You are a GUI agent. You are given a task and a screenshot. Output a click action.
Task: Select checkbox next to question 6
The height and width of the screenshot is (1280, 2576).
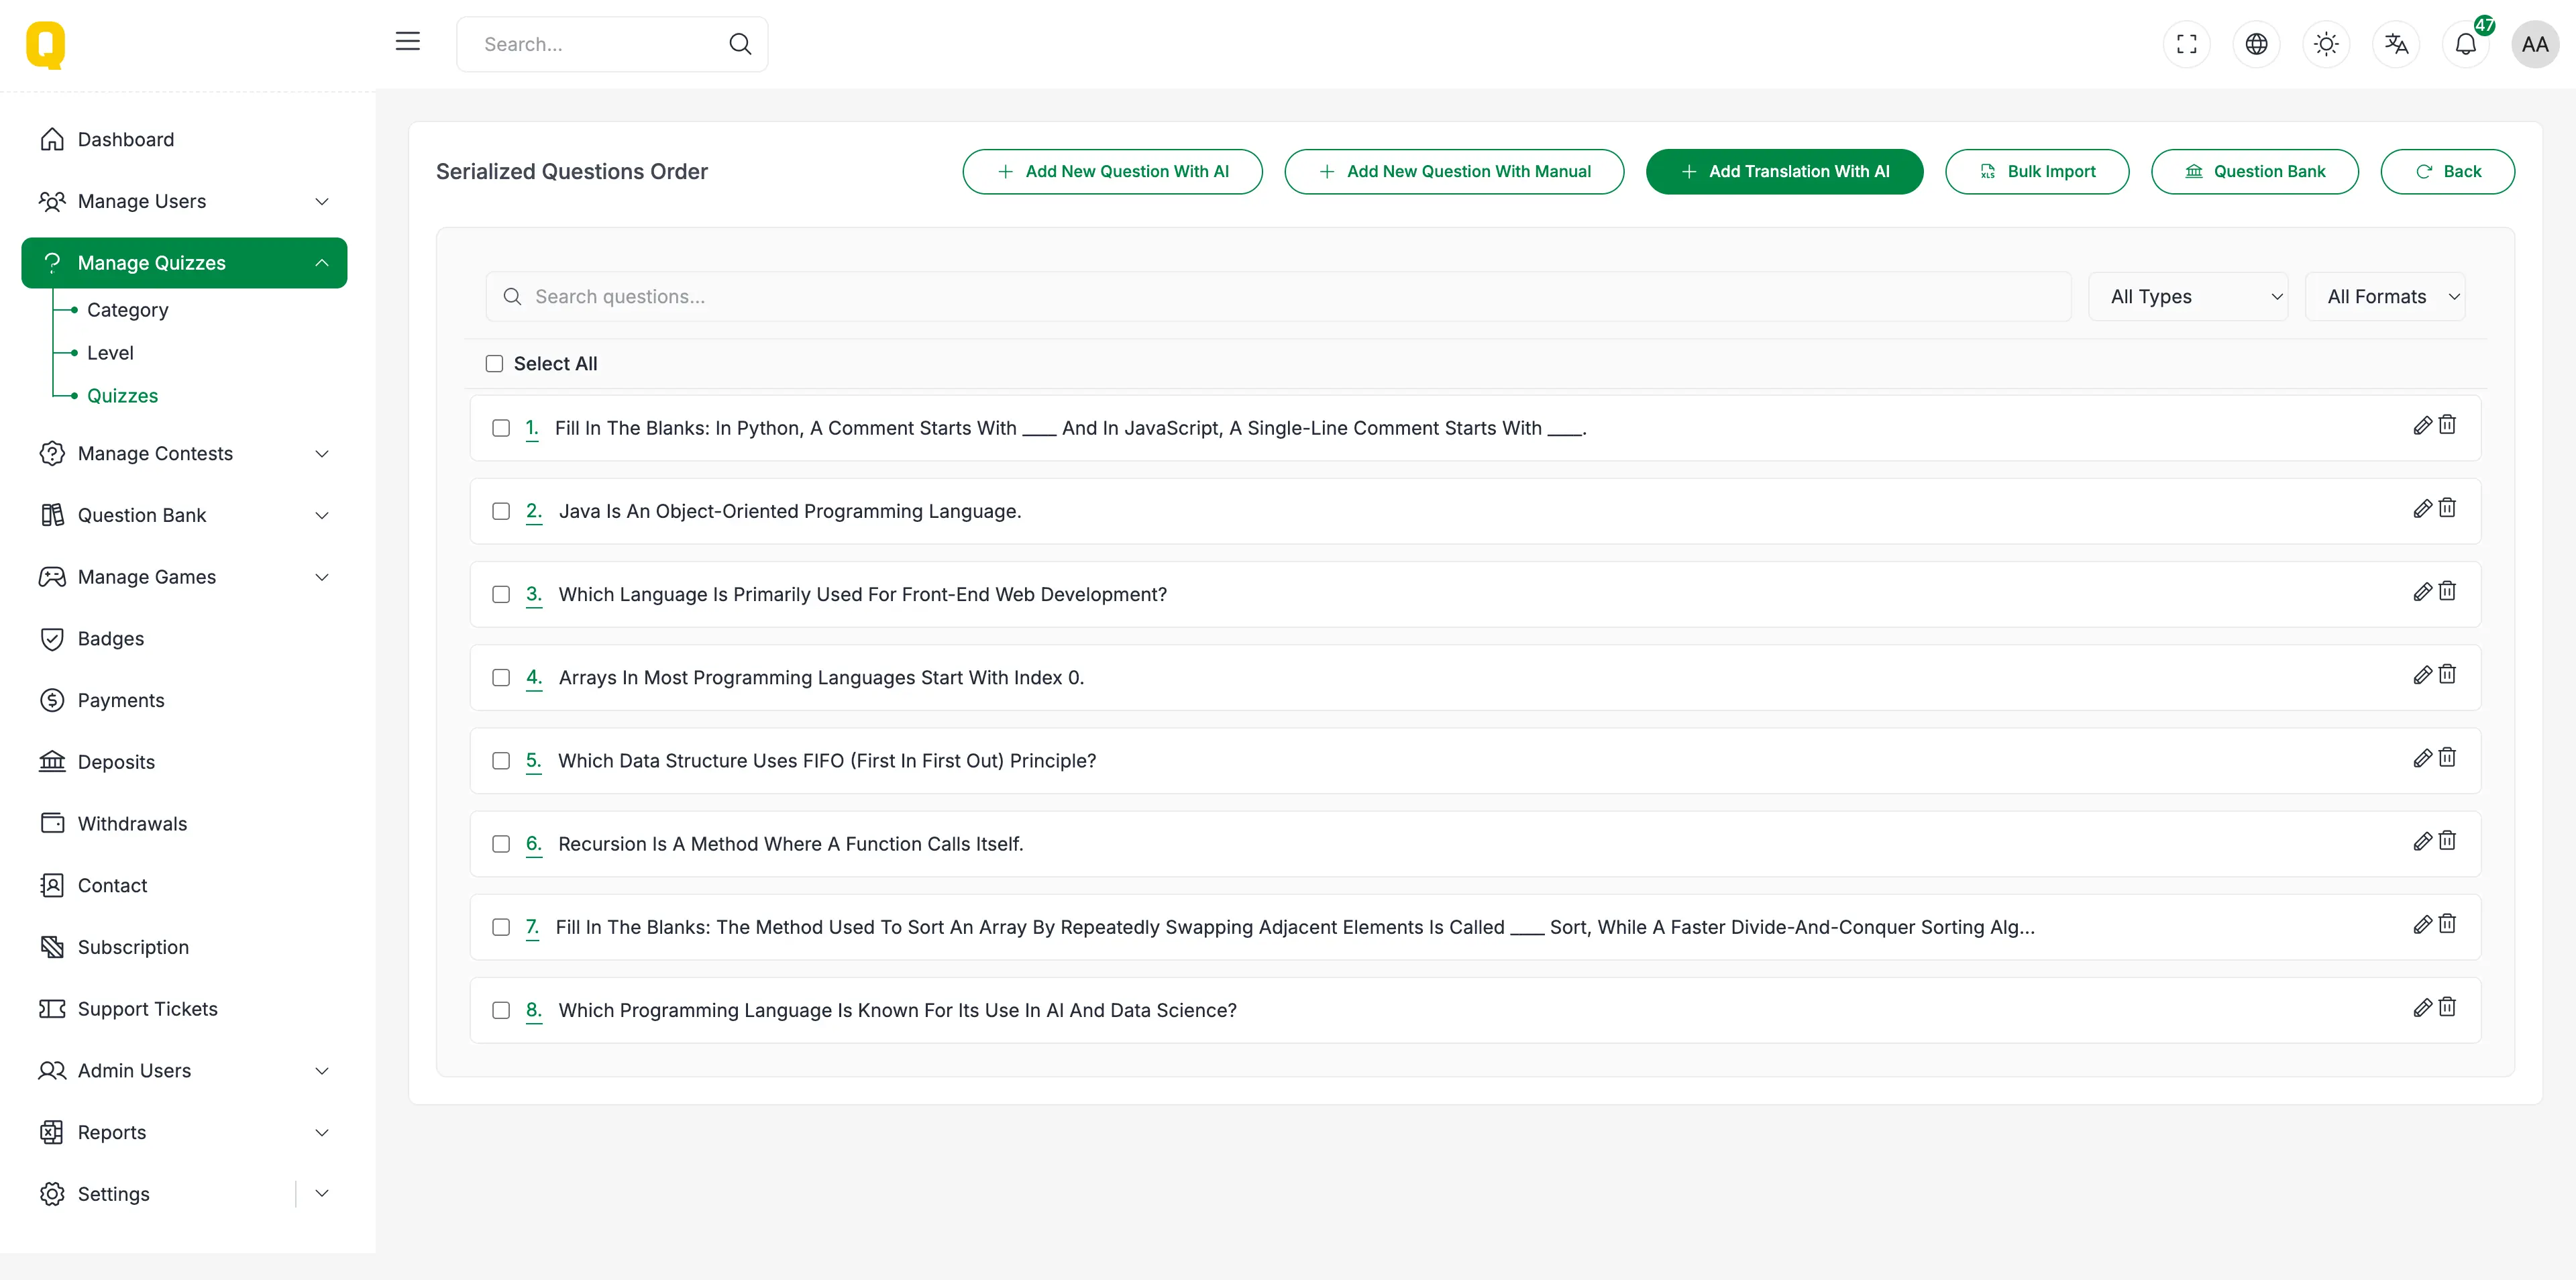tap(501, 844)
